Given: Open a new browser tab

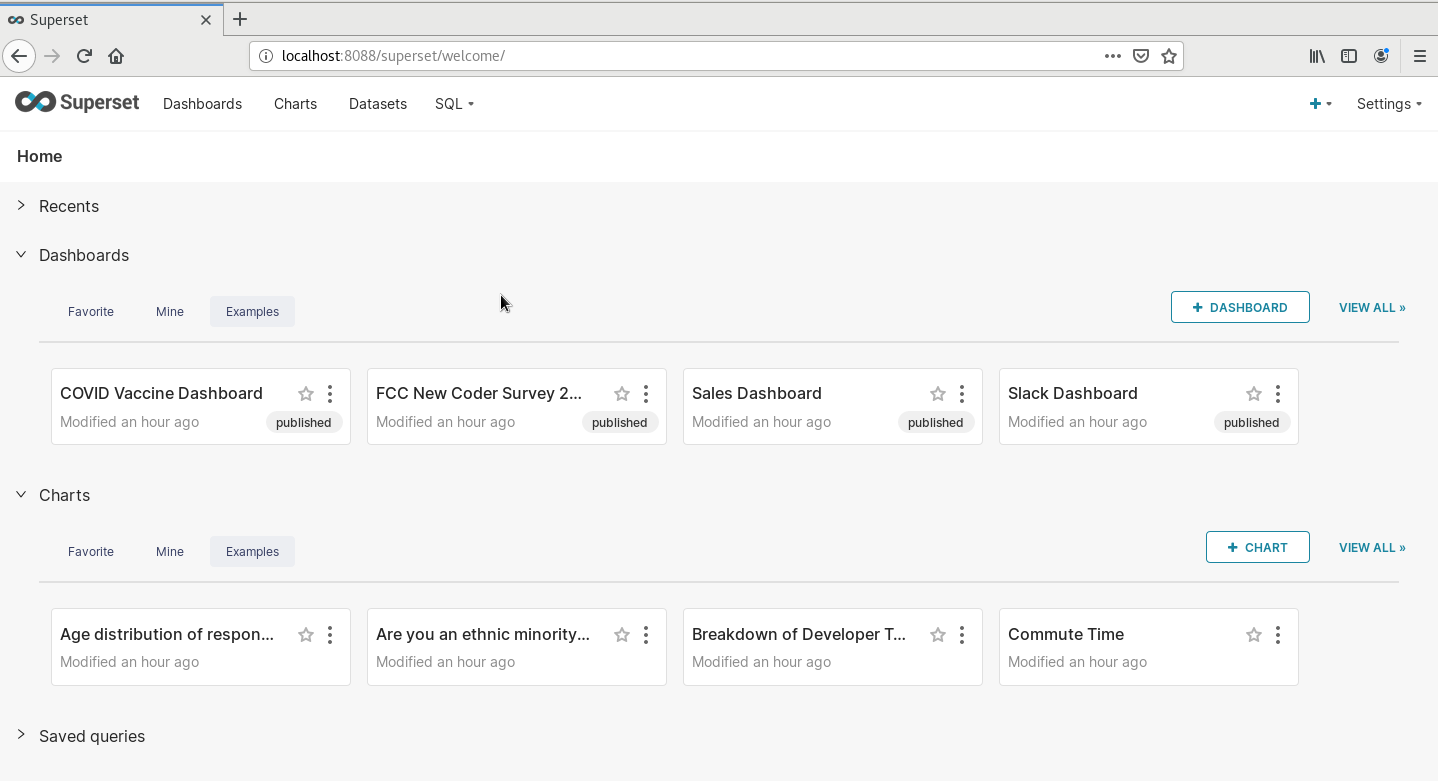Looking at the screenshot, I should (240, 19).
